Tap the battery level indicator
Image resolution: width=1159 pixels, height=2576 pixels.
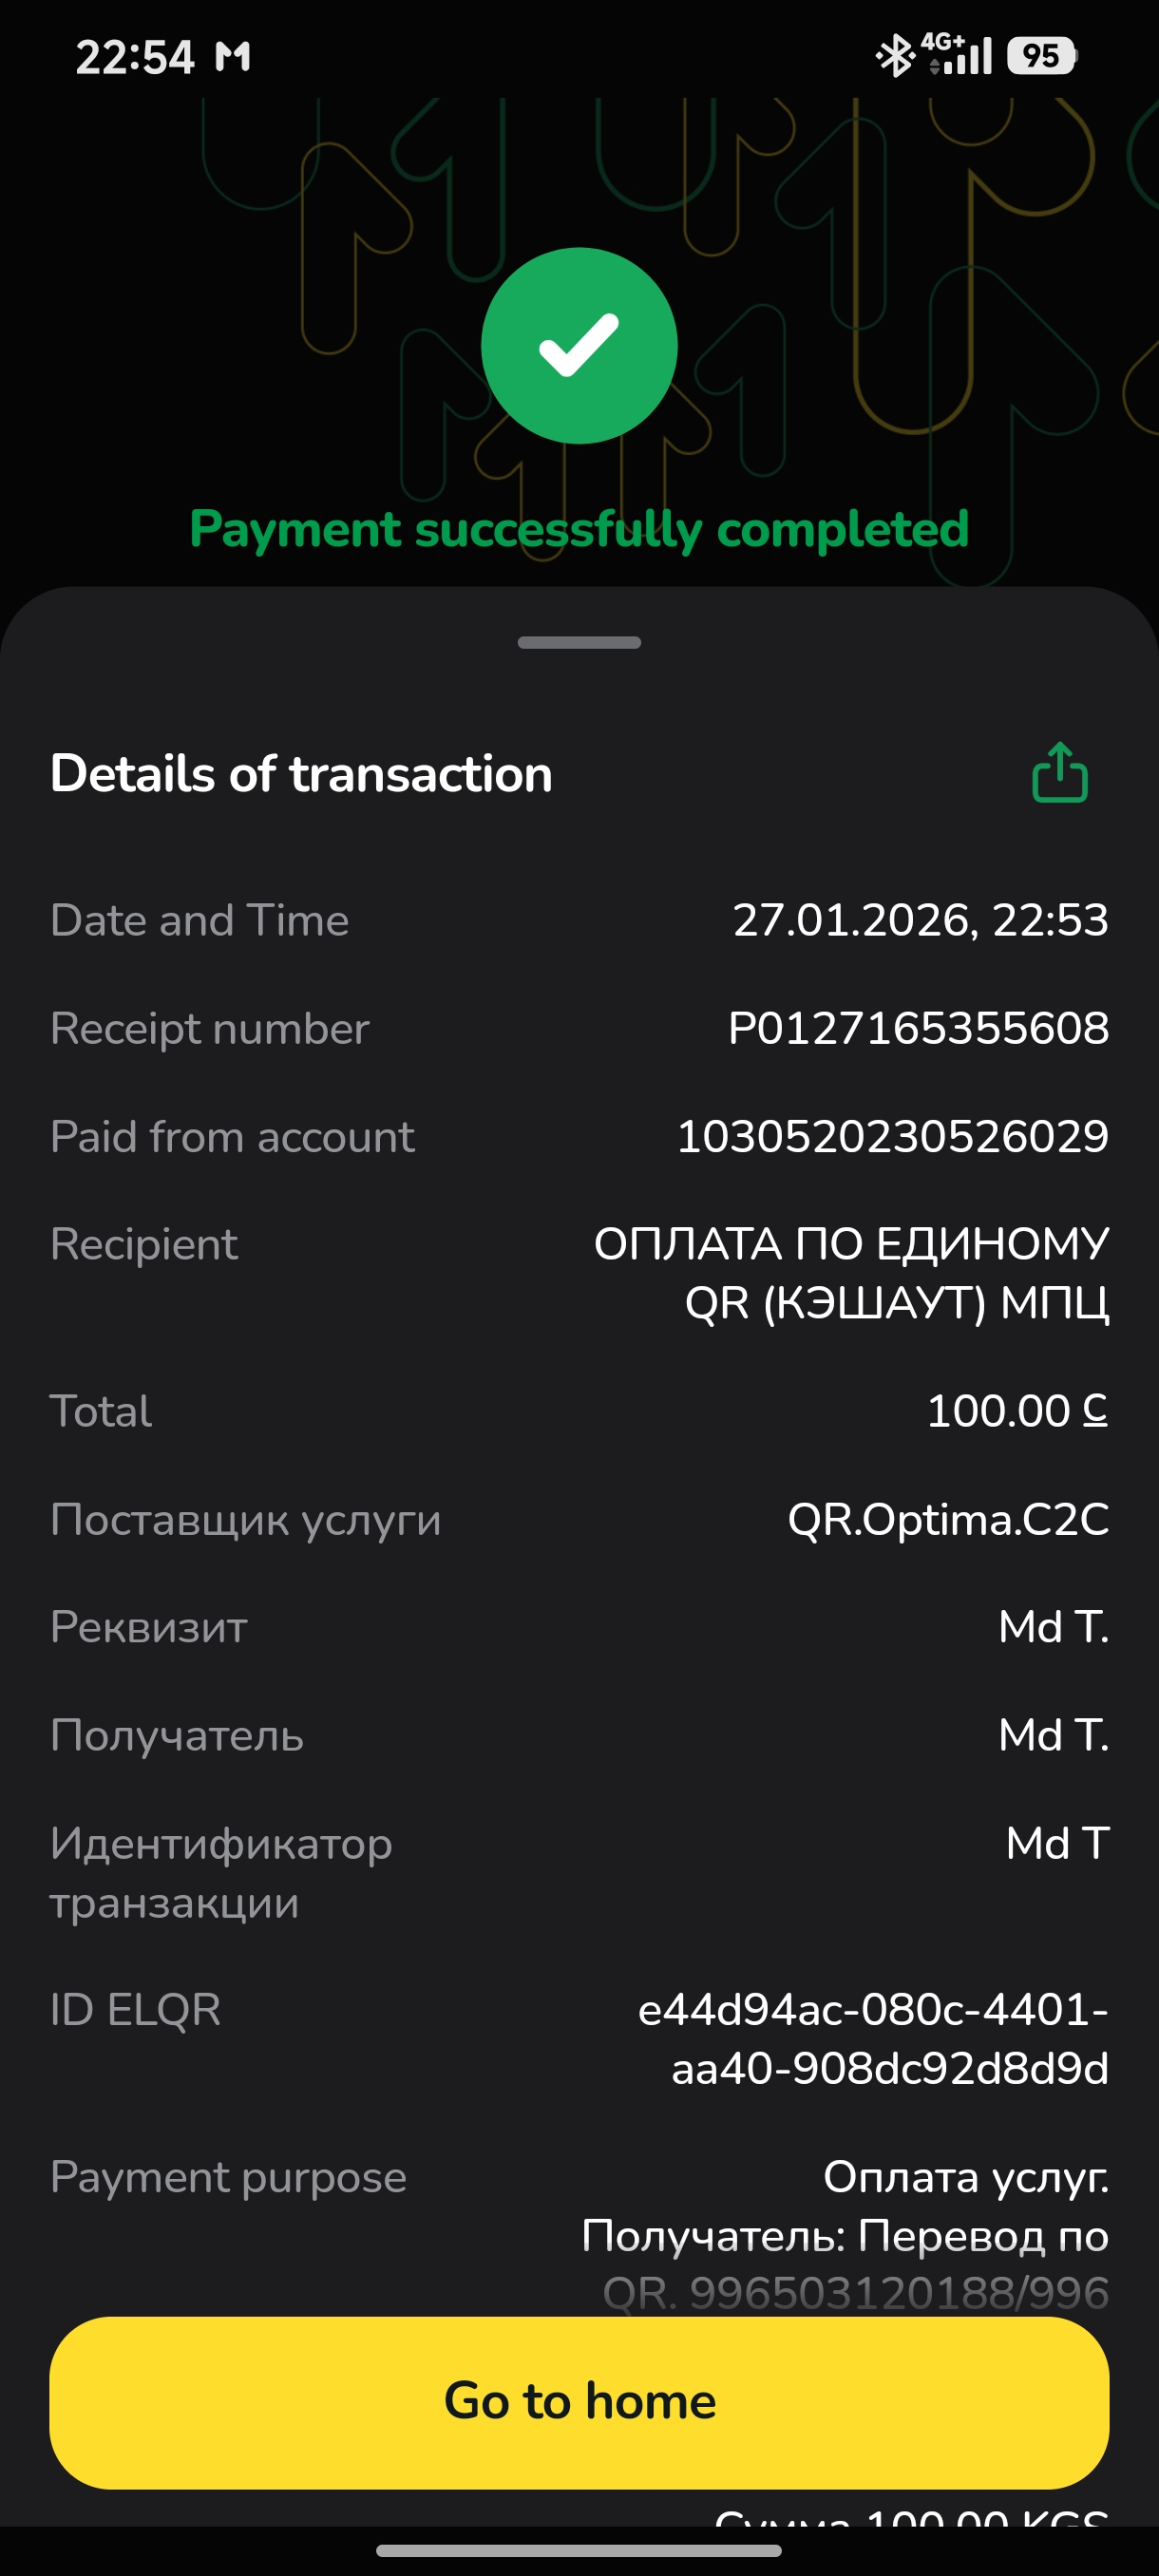point(1041,55)
